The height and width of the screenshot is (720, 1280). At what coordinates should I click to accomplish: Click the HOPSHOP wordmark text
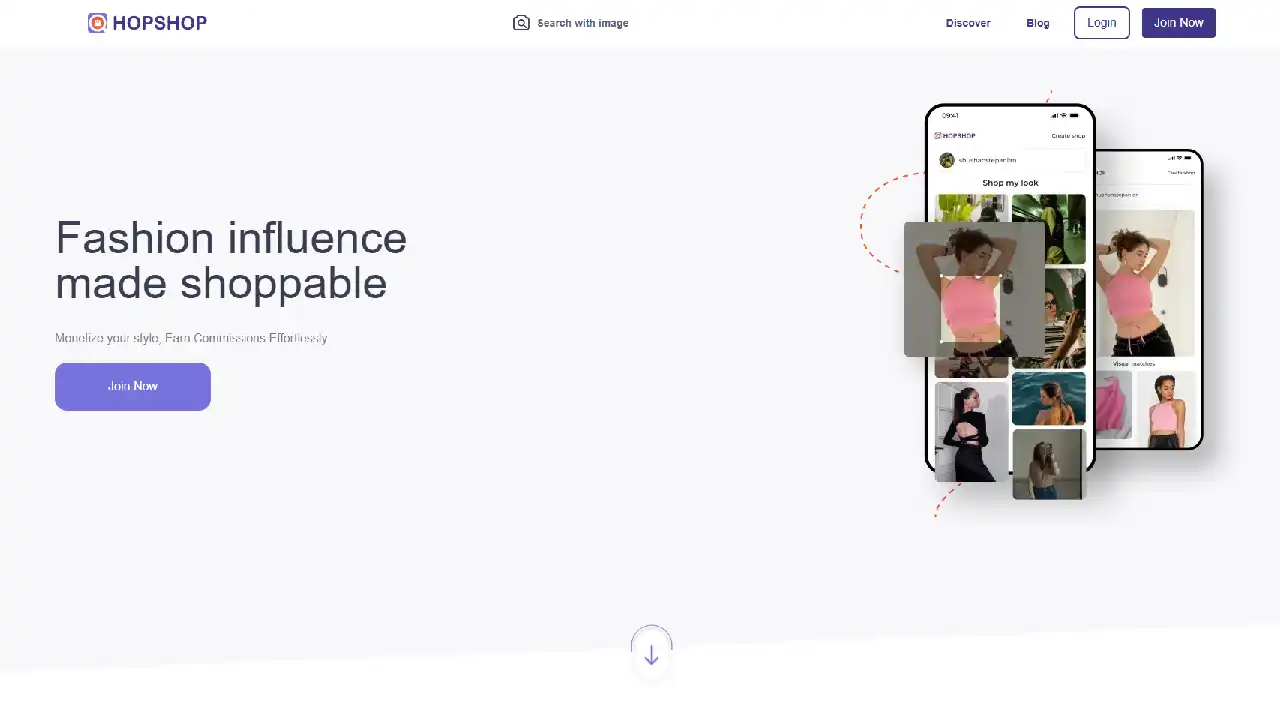coord(160,23)
